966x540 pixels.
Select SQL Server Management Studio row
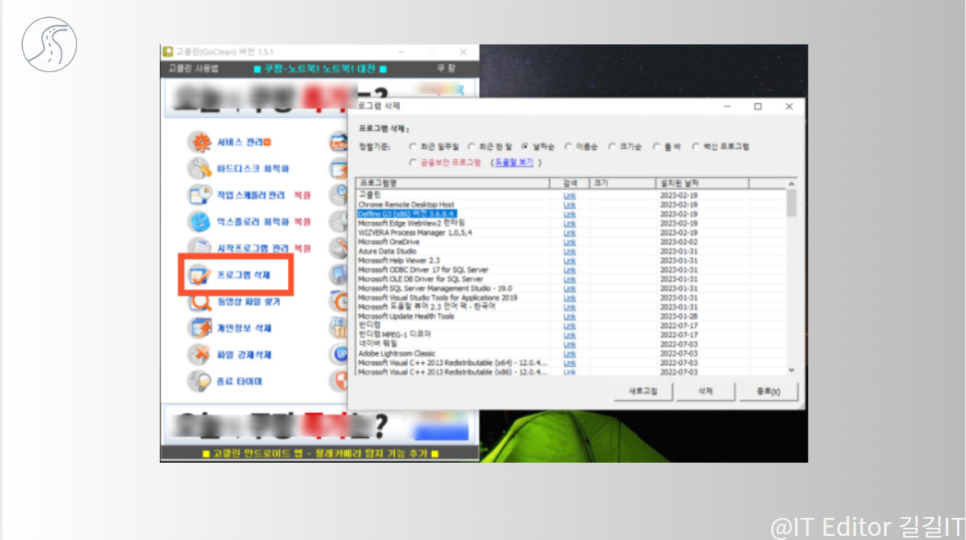[x=571, y=288]
